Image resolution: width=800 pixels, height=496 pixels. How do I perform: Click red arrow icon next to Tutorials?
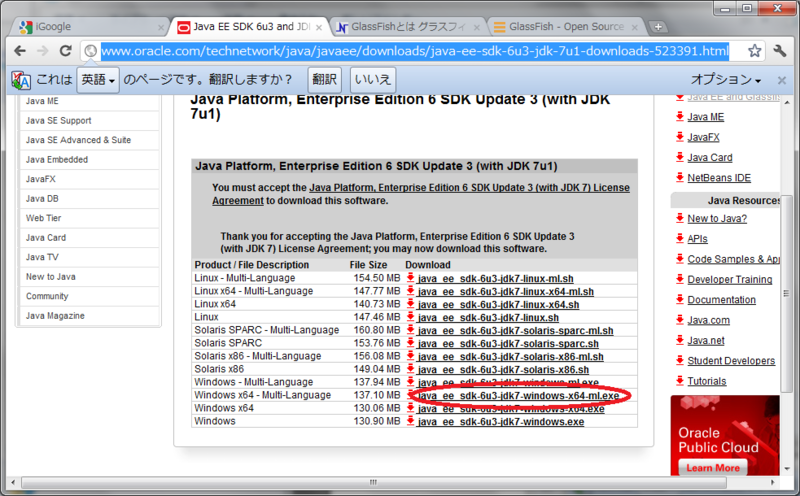click(x=680, y=381)
